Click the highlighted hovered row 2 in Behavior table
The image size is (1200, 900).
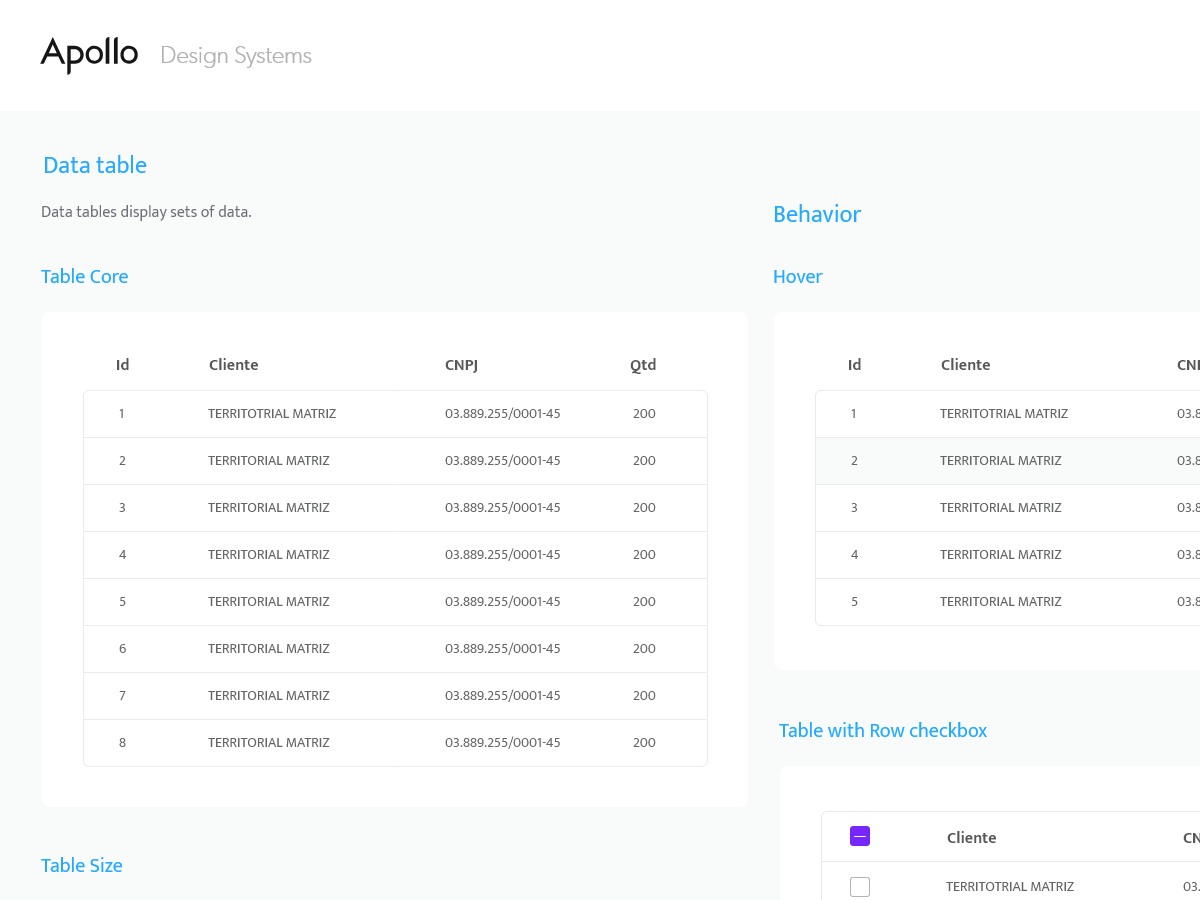pyautogui.click(x=1000, y=460)
